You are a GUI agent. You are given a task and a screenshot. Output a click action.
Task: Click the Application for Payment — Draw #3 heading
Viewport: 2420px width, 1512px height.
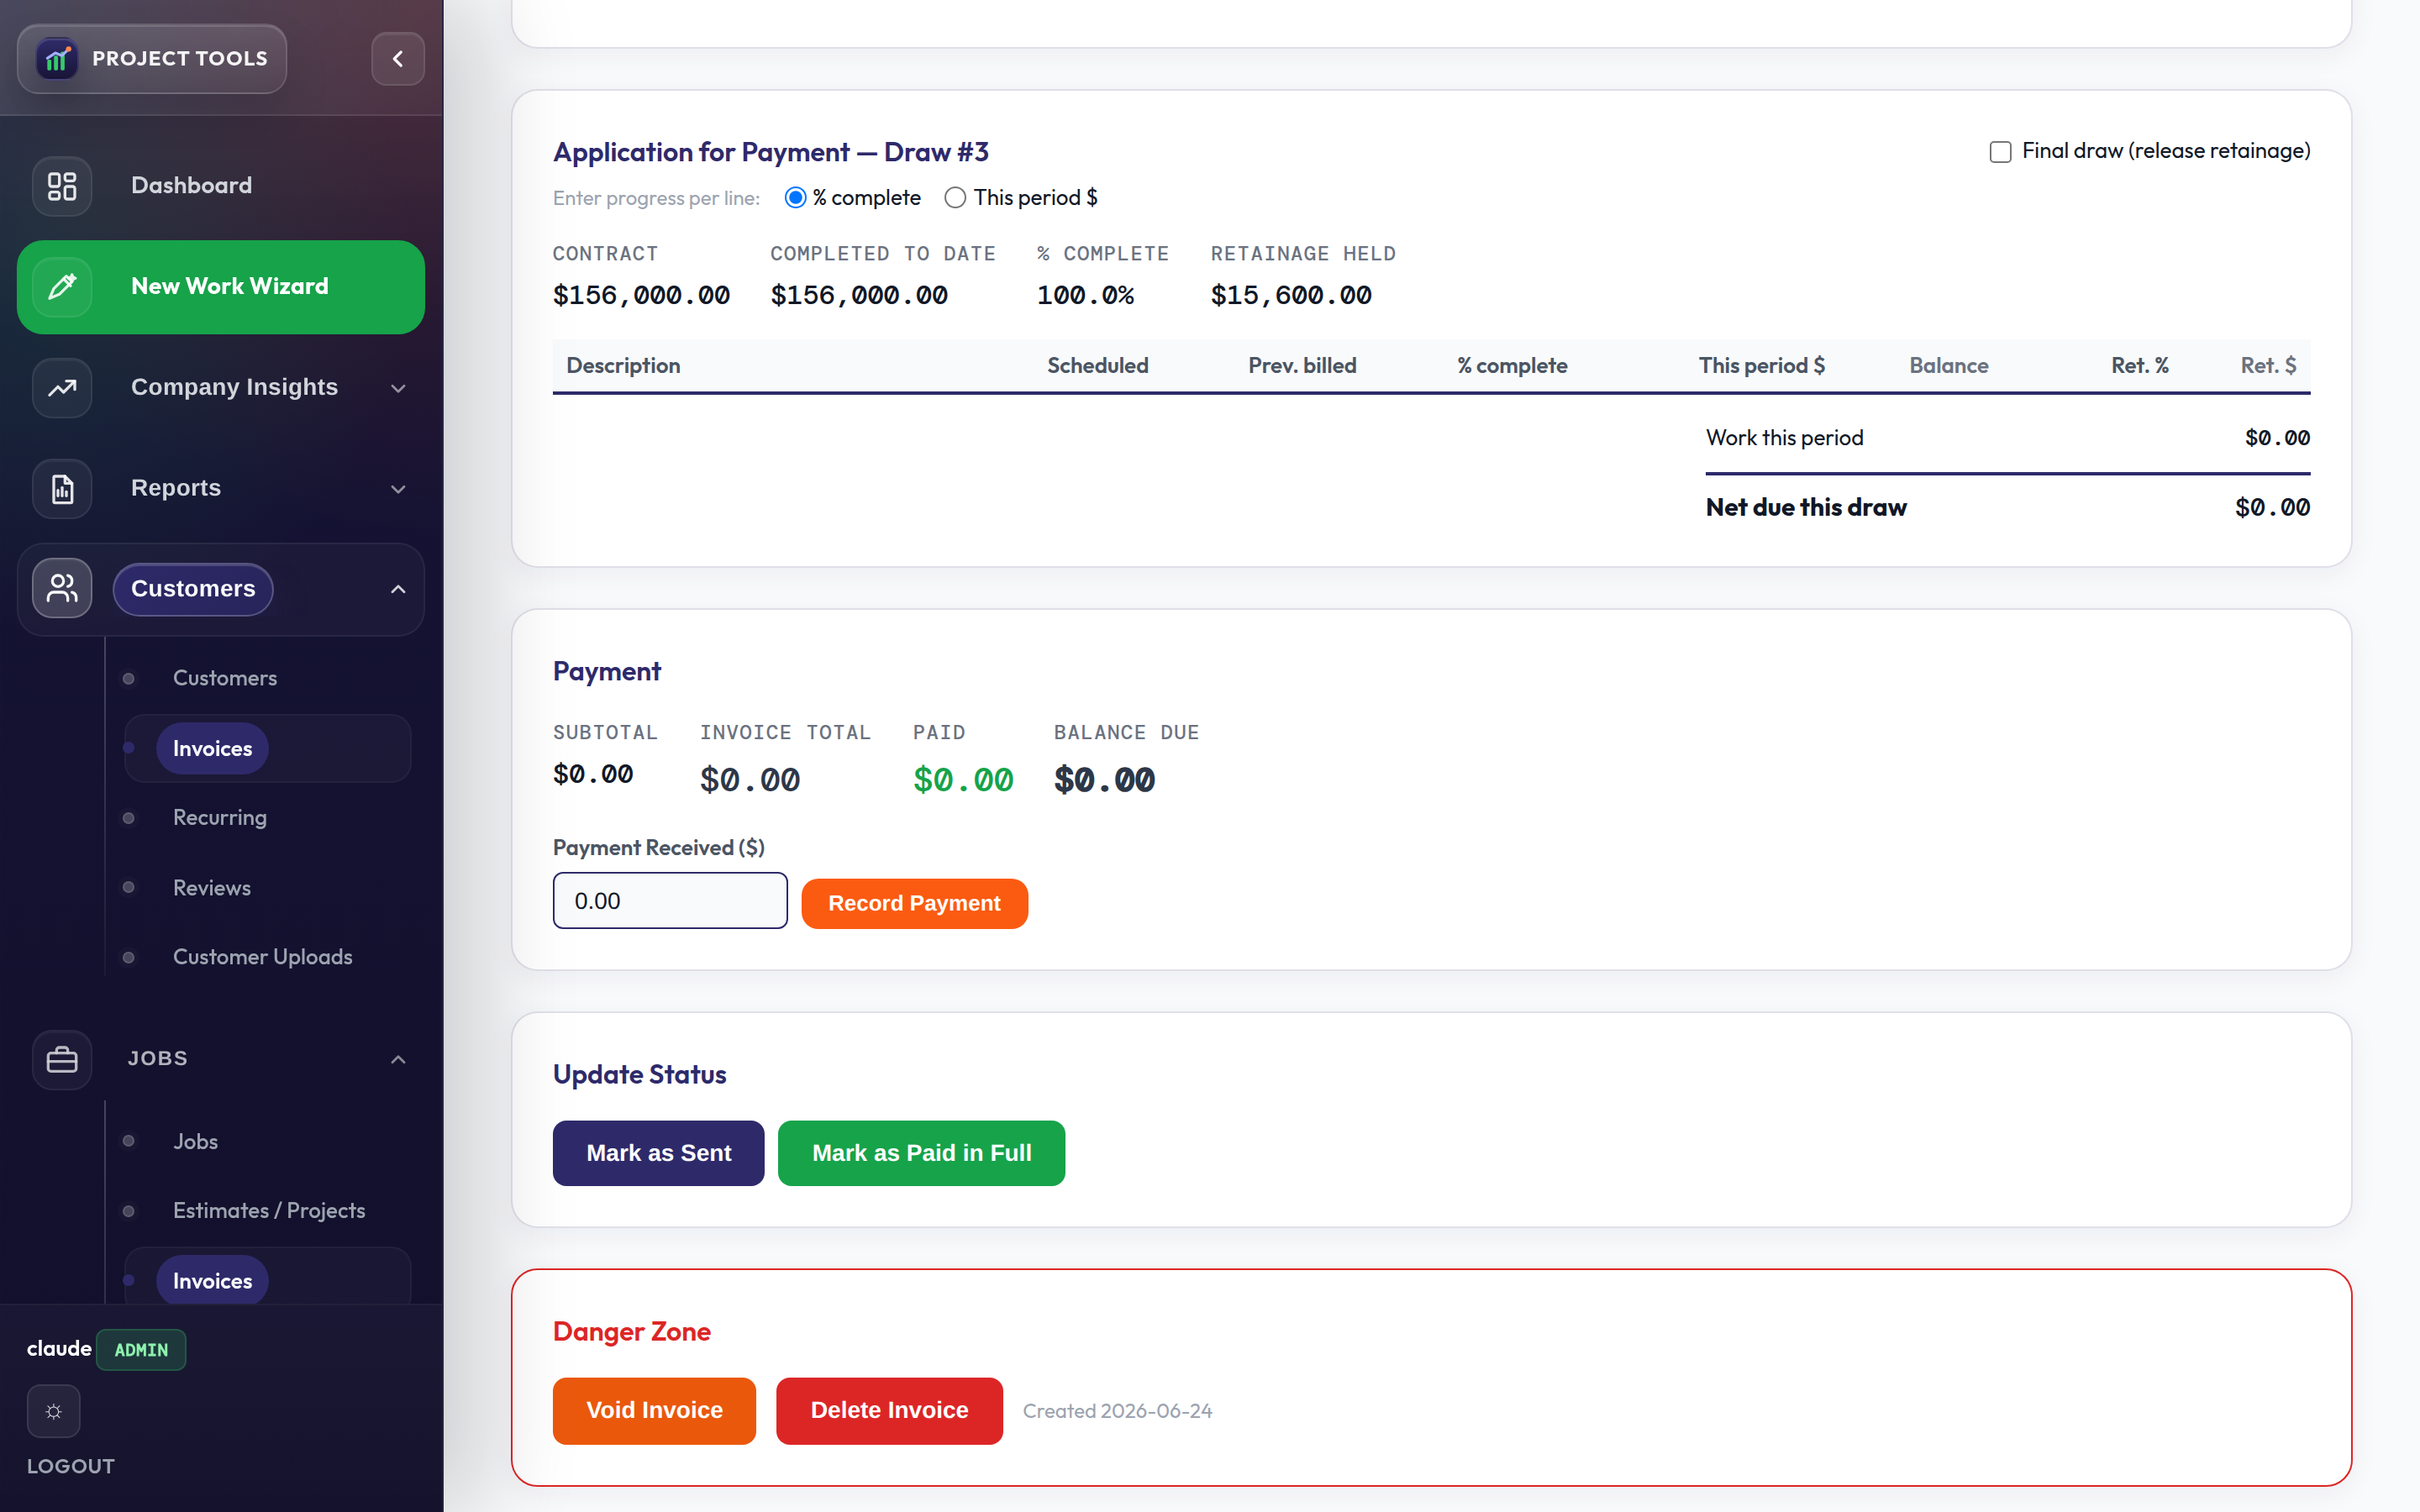[771, 152]
